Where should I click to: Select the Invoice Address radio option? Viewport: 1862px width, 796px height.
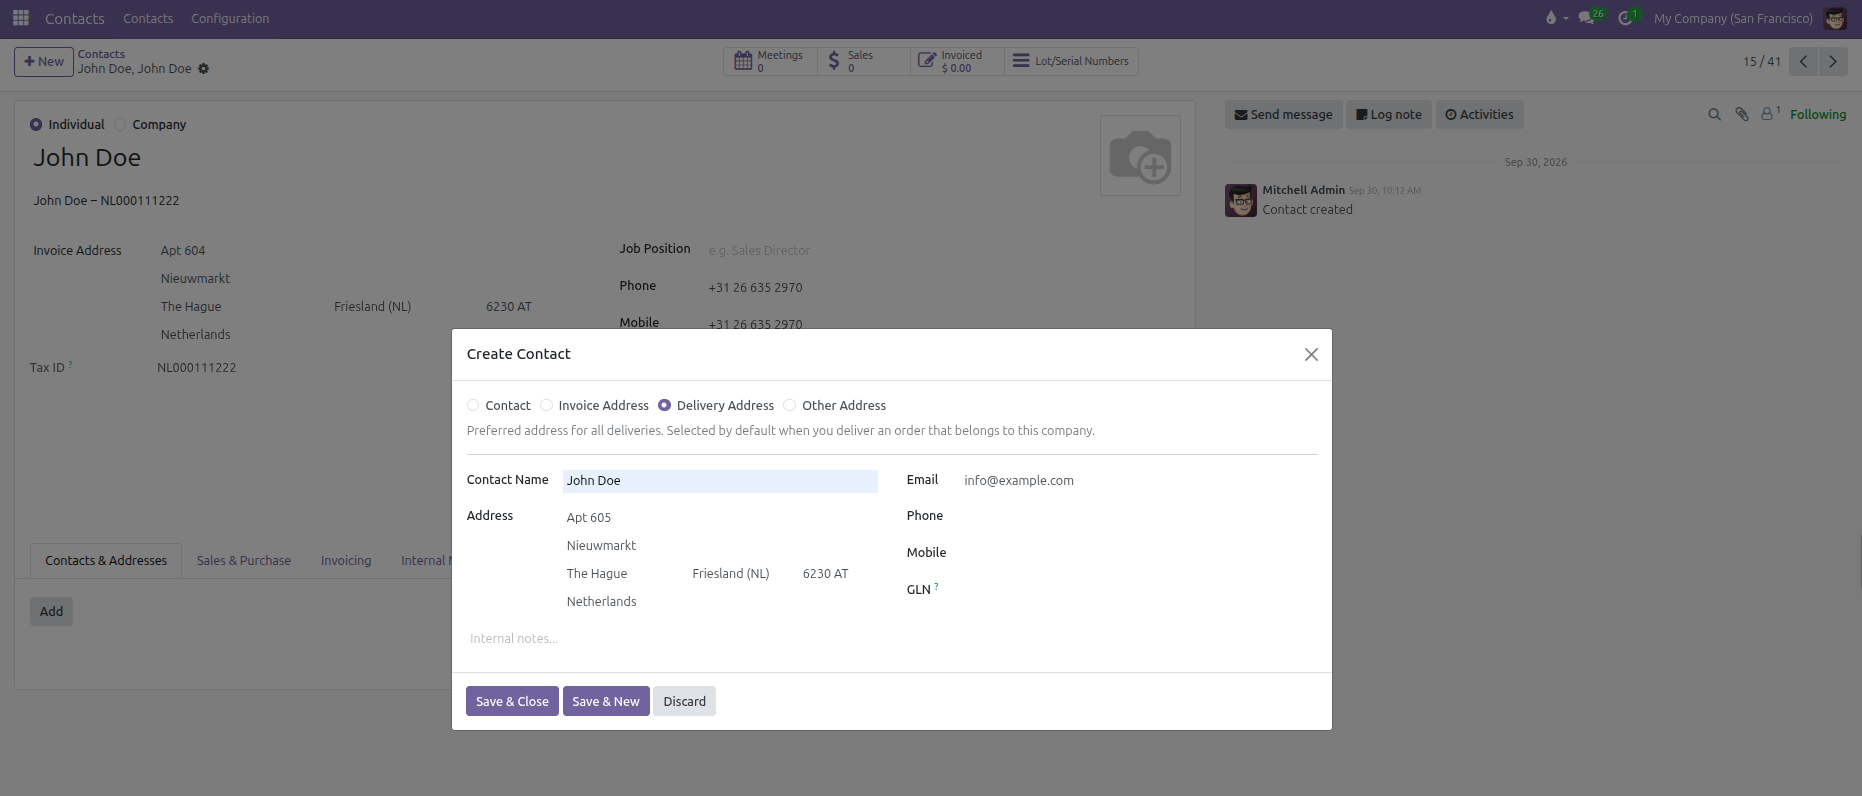coord(546,406)
